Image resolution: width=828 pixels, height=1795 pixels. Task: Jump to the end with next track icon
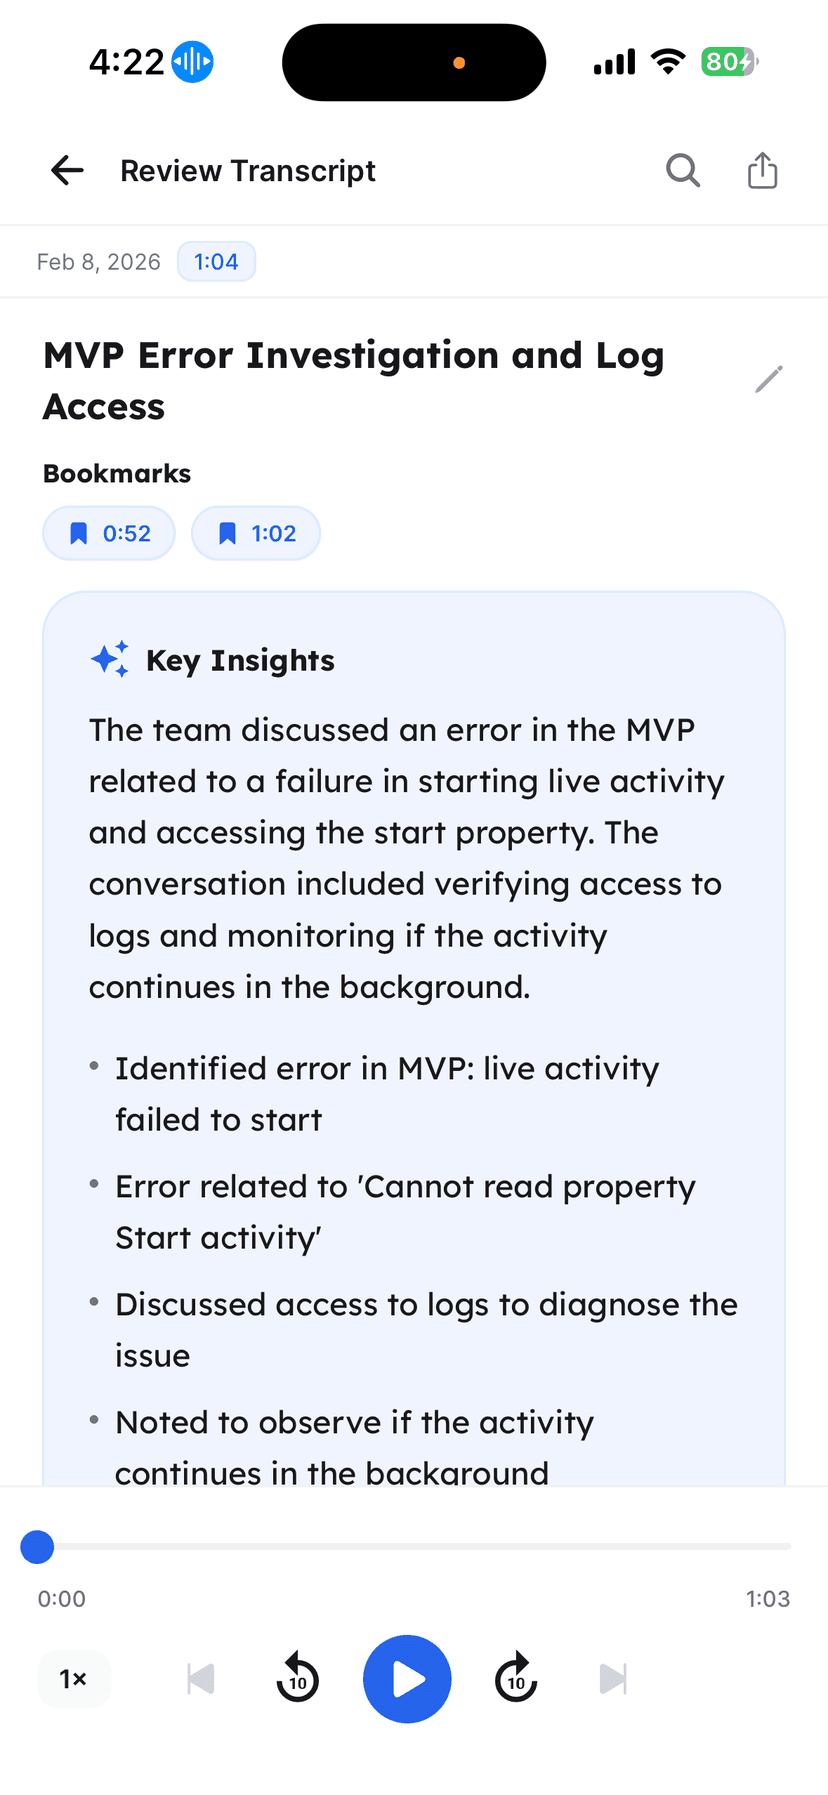(614, 1679)
